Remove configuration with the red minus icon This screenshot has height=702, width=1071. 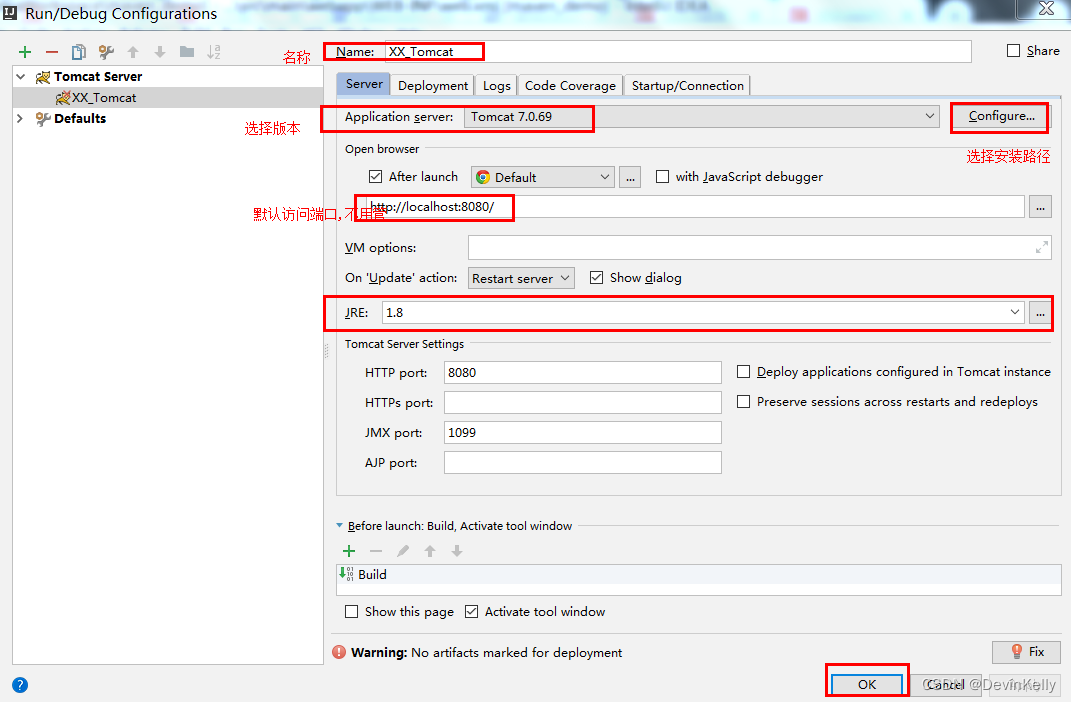52,52
